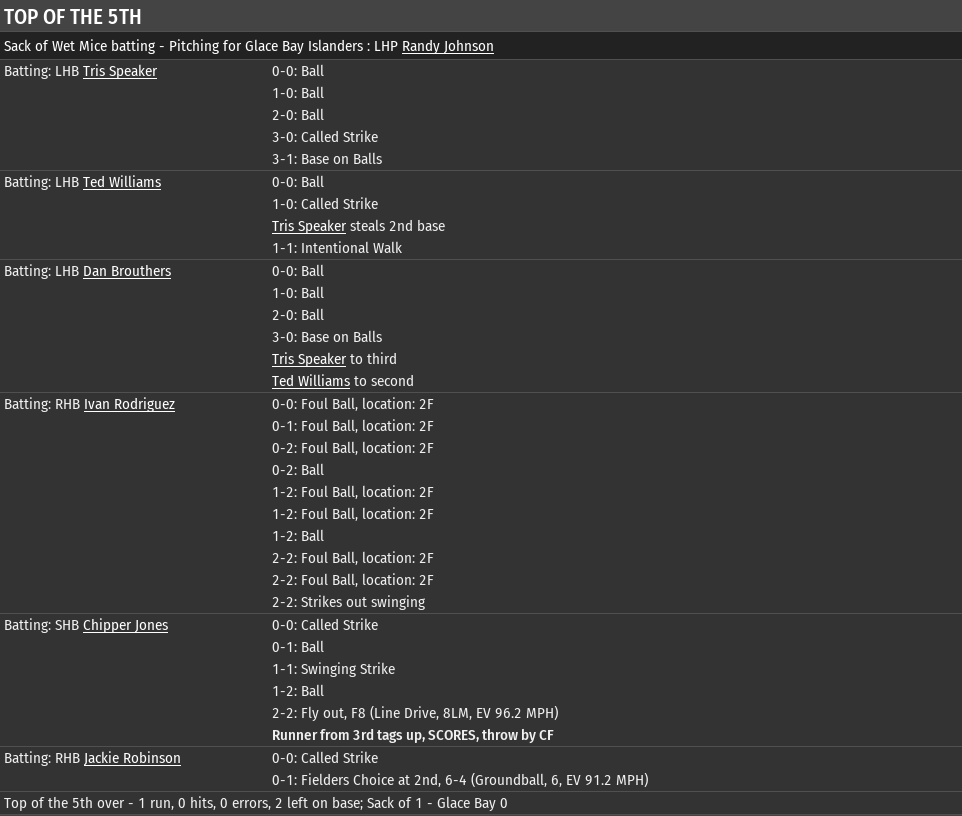Image resolution: width=962 pixels, height=816 pixels.
Task: Click the 1-1 Swinging Strike line
Action: (333, 669)
